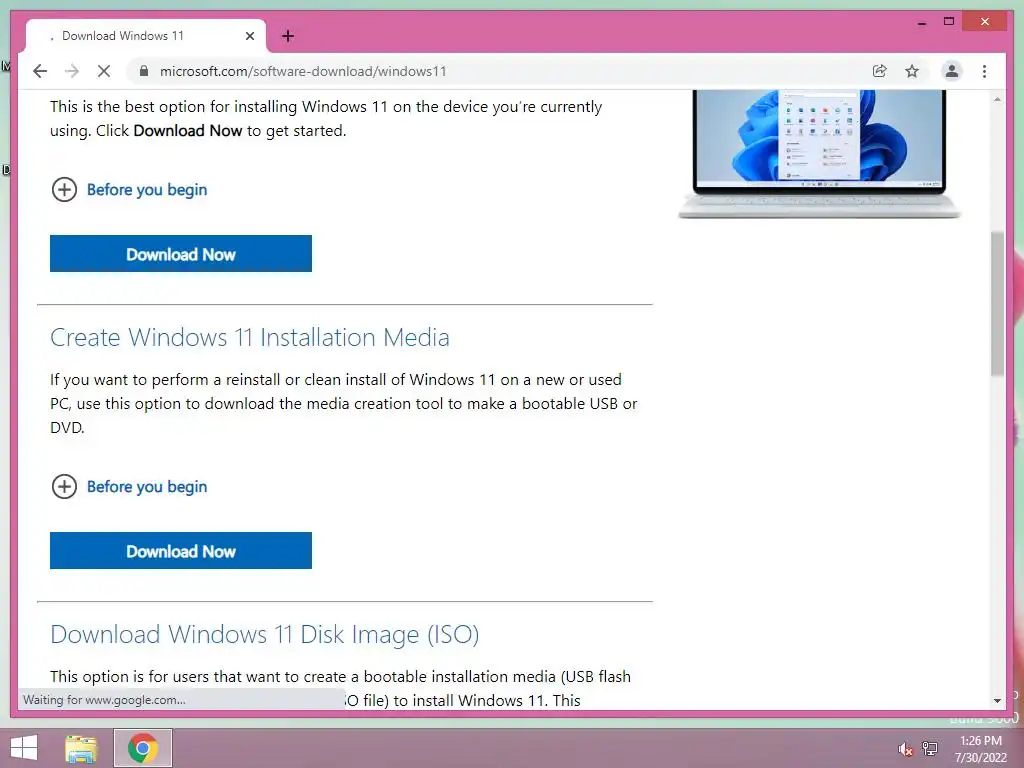The image size is (1024, 768).
Task: Click Download Now under Create Windows 11 Installation Media
Action: 181,551
